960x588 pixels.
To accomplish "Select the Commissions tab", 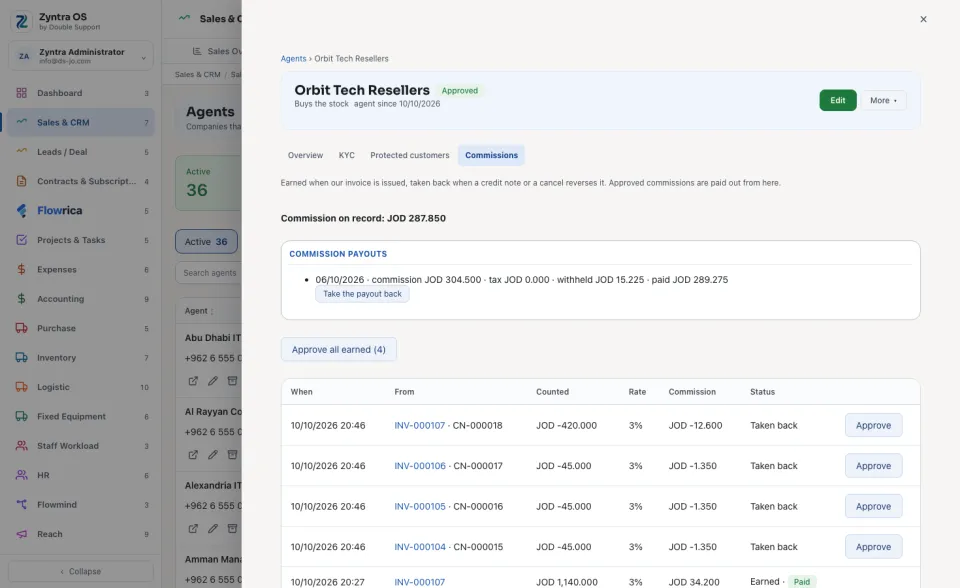I will [491, 156].
